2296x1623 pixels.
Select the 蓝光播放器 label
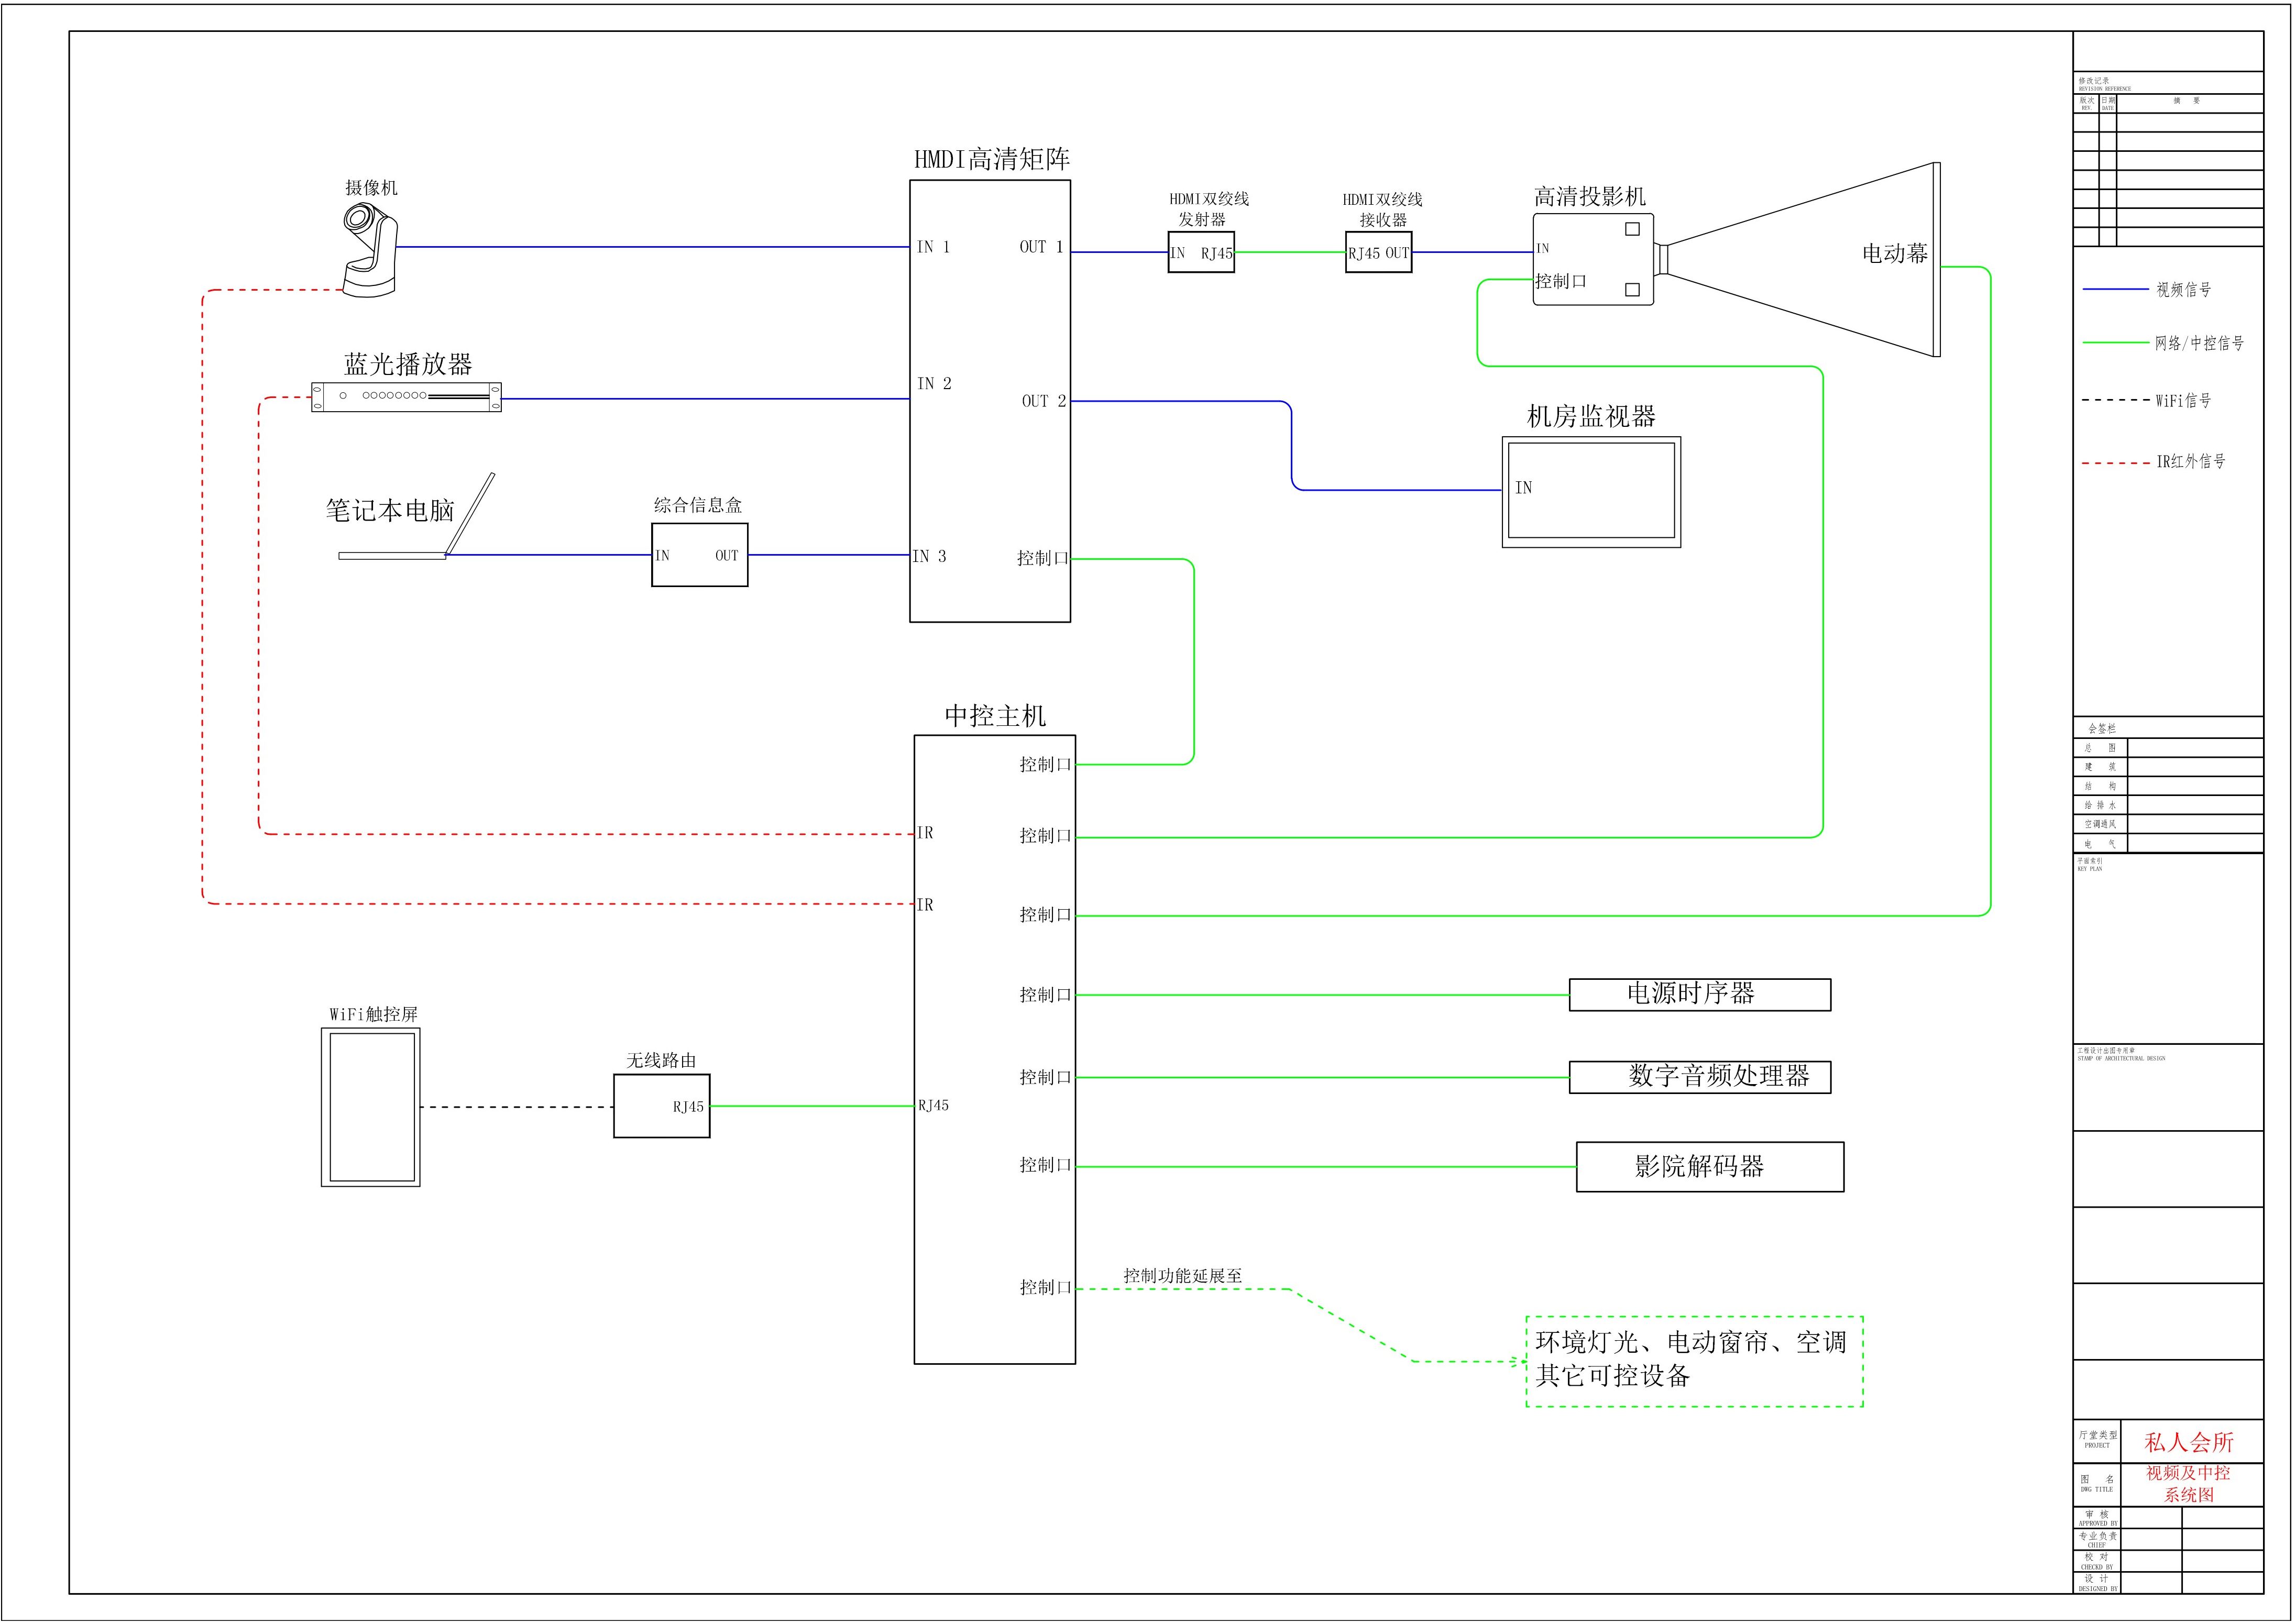[408, 364]
